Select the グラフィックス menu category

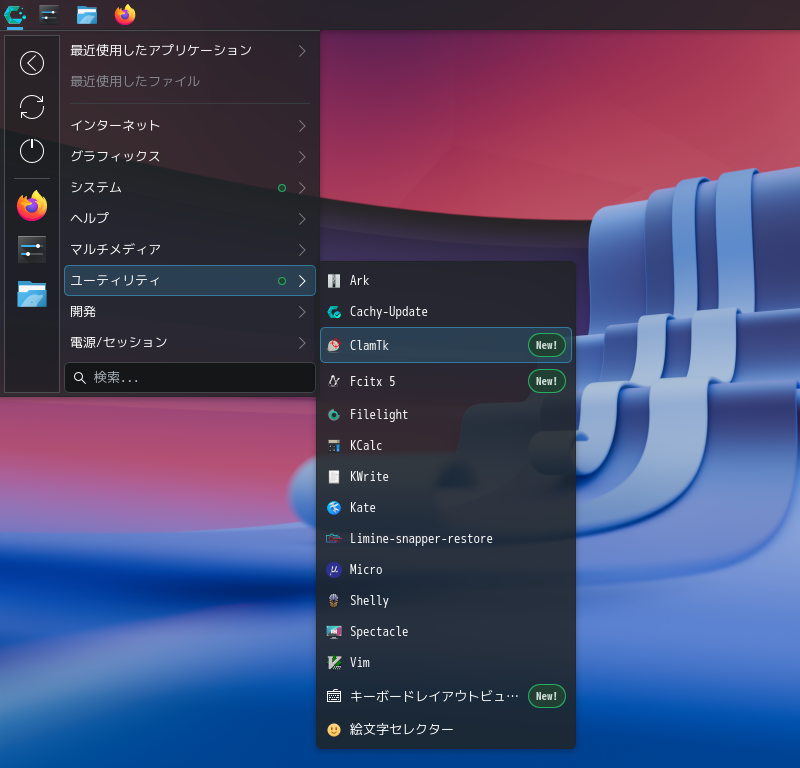(190, 157)
